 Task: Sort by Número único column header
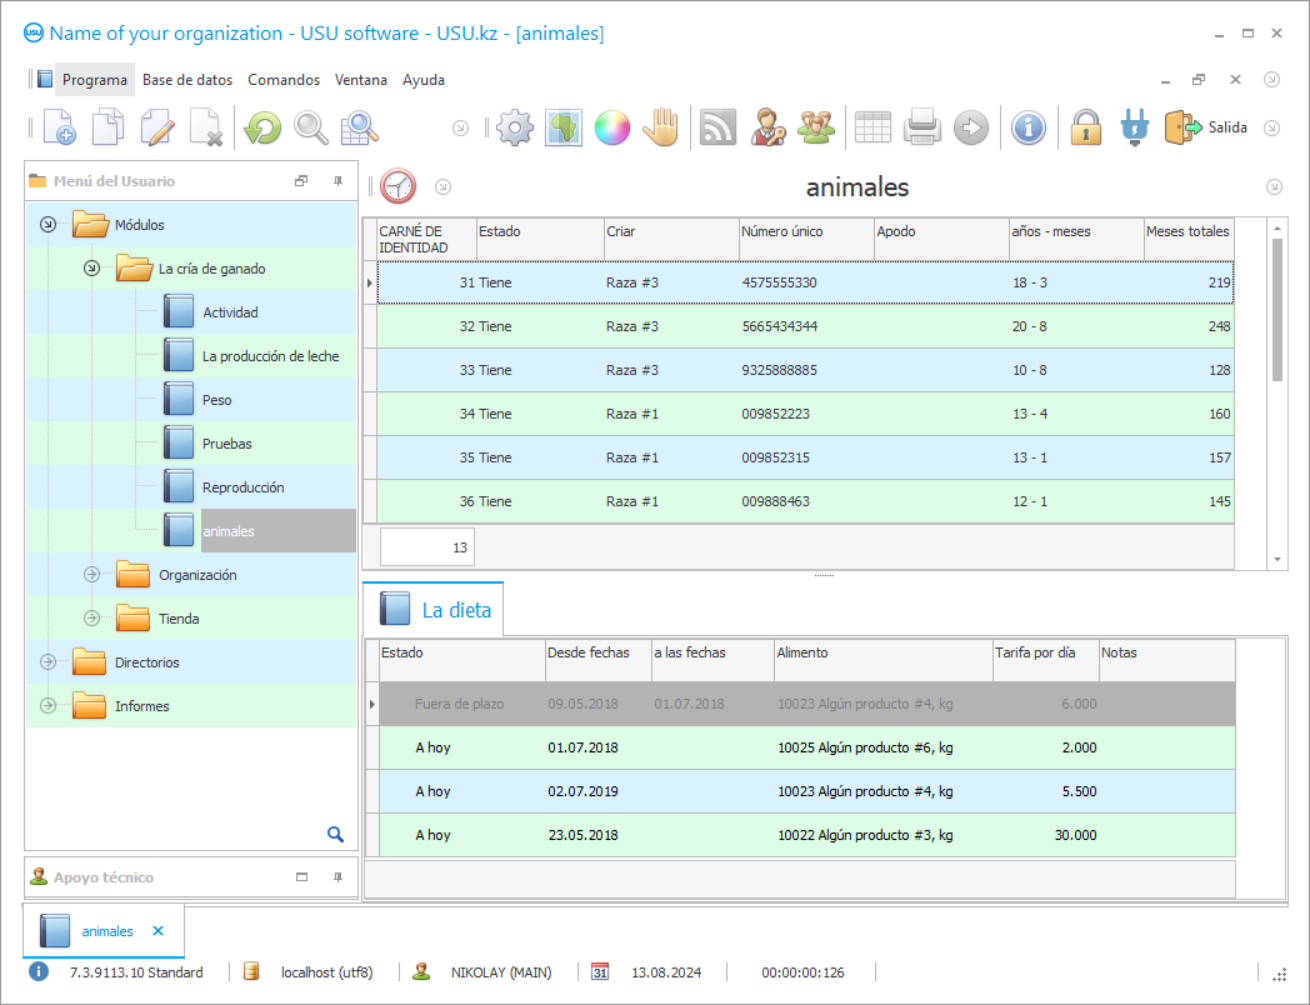806,239
